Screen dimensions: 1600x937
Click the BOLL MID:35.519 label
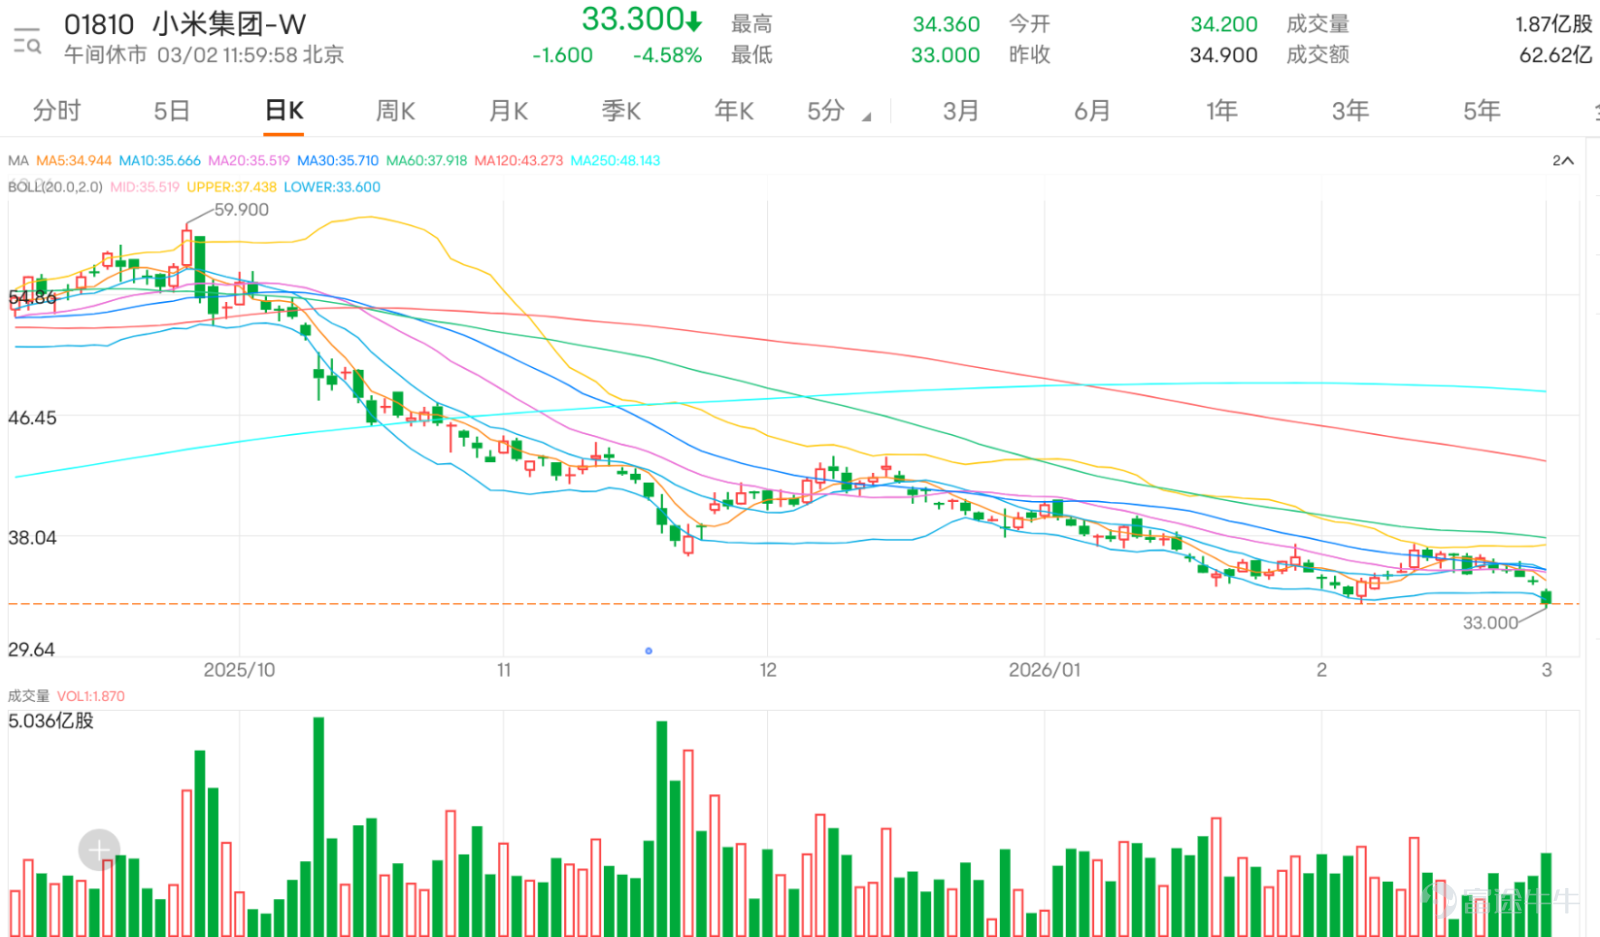point(145,187)
